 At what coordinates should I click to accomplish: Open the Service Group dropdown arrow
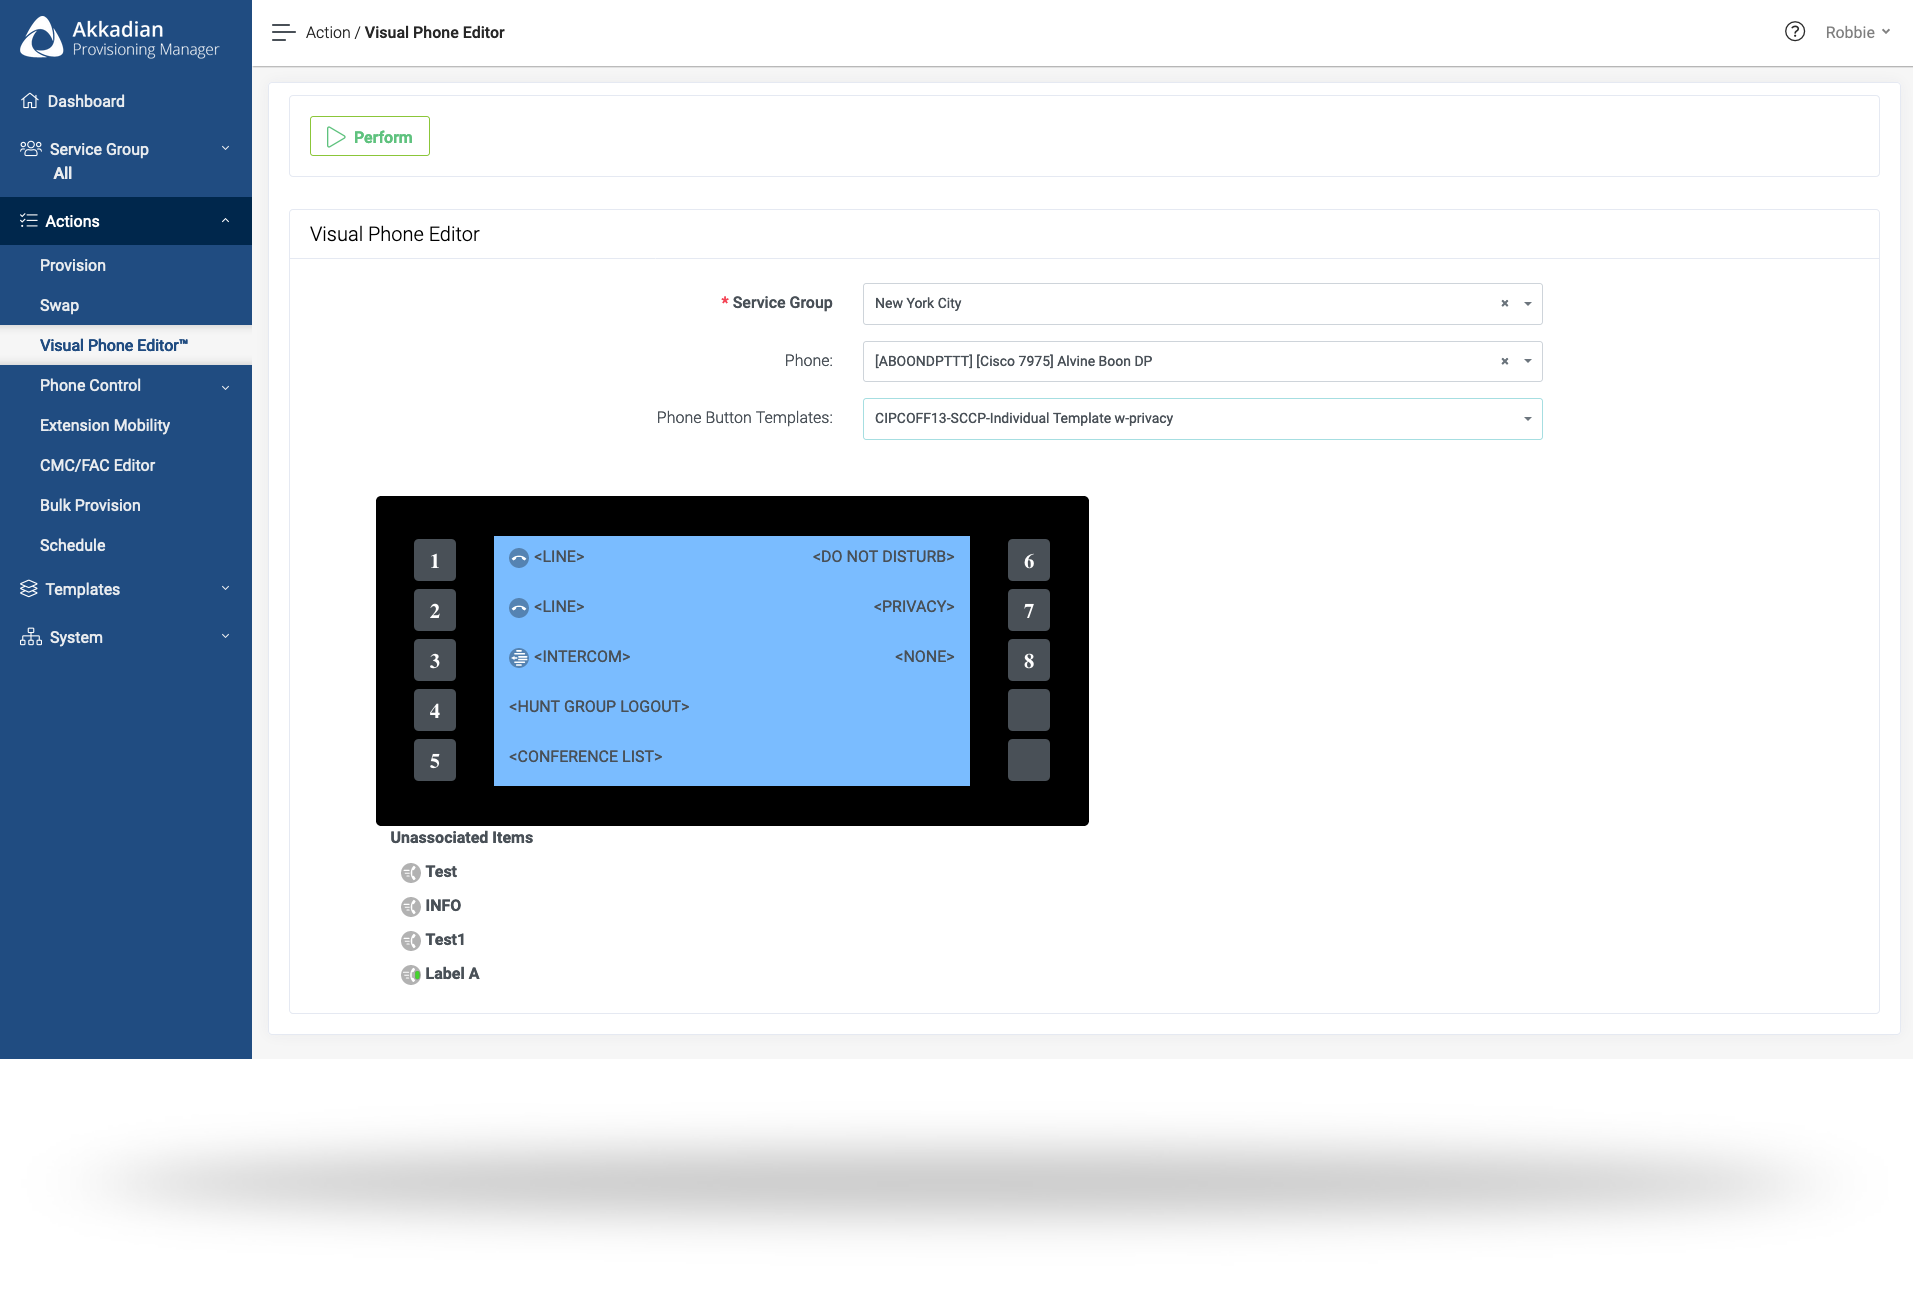(x=1528, y=304)
